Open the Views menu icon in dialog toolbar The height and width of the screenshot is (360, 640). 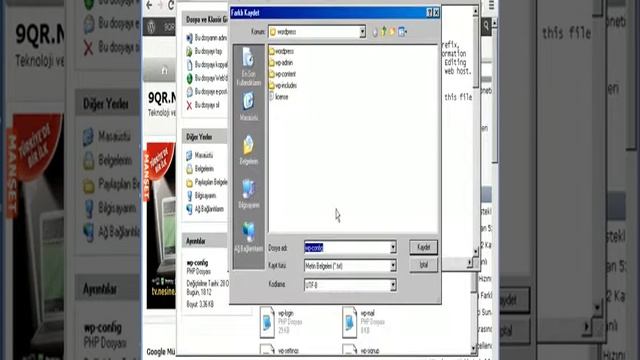tap(402, 32)
